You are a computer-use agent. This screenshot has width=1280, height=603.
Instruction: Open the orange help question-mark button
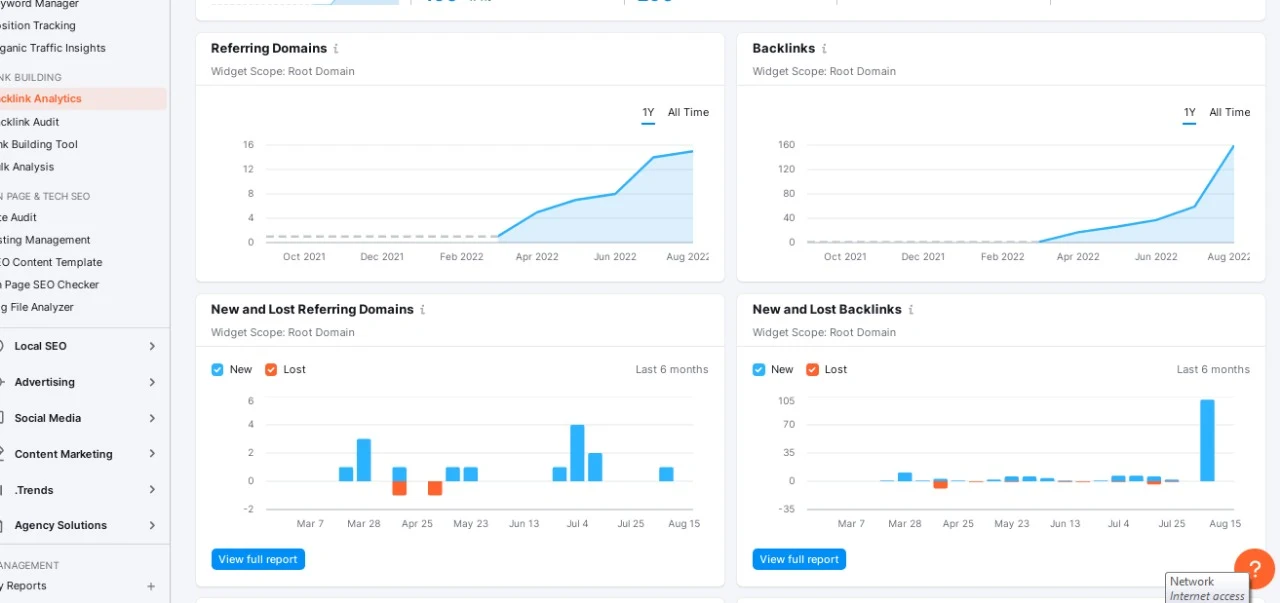click(x=1254, y=568)
